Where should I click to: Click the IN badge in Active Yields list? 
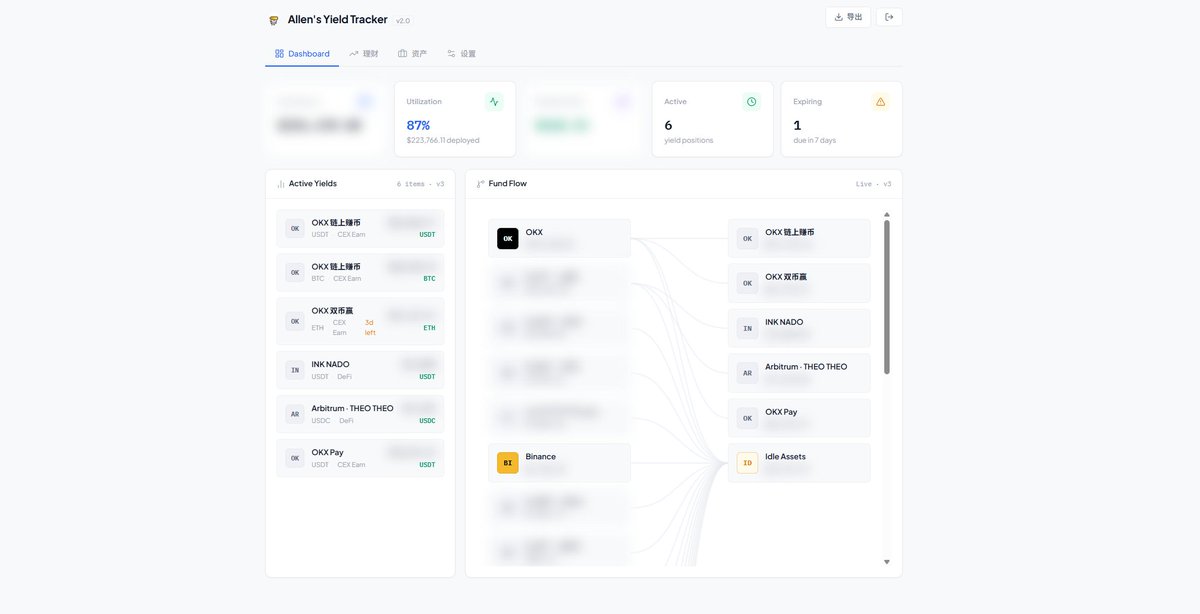295,370
